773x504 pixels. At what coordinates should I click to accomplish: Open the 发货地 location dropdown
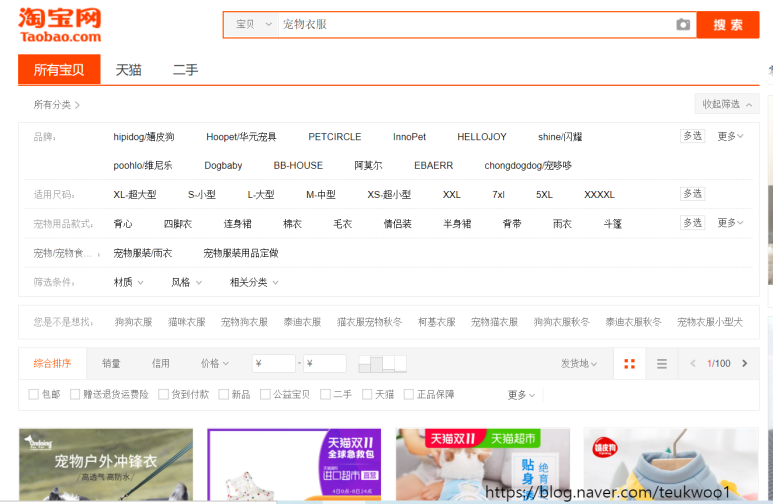[579, 363]
